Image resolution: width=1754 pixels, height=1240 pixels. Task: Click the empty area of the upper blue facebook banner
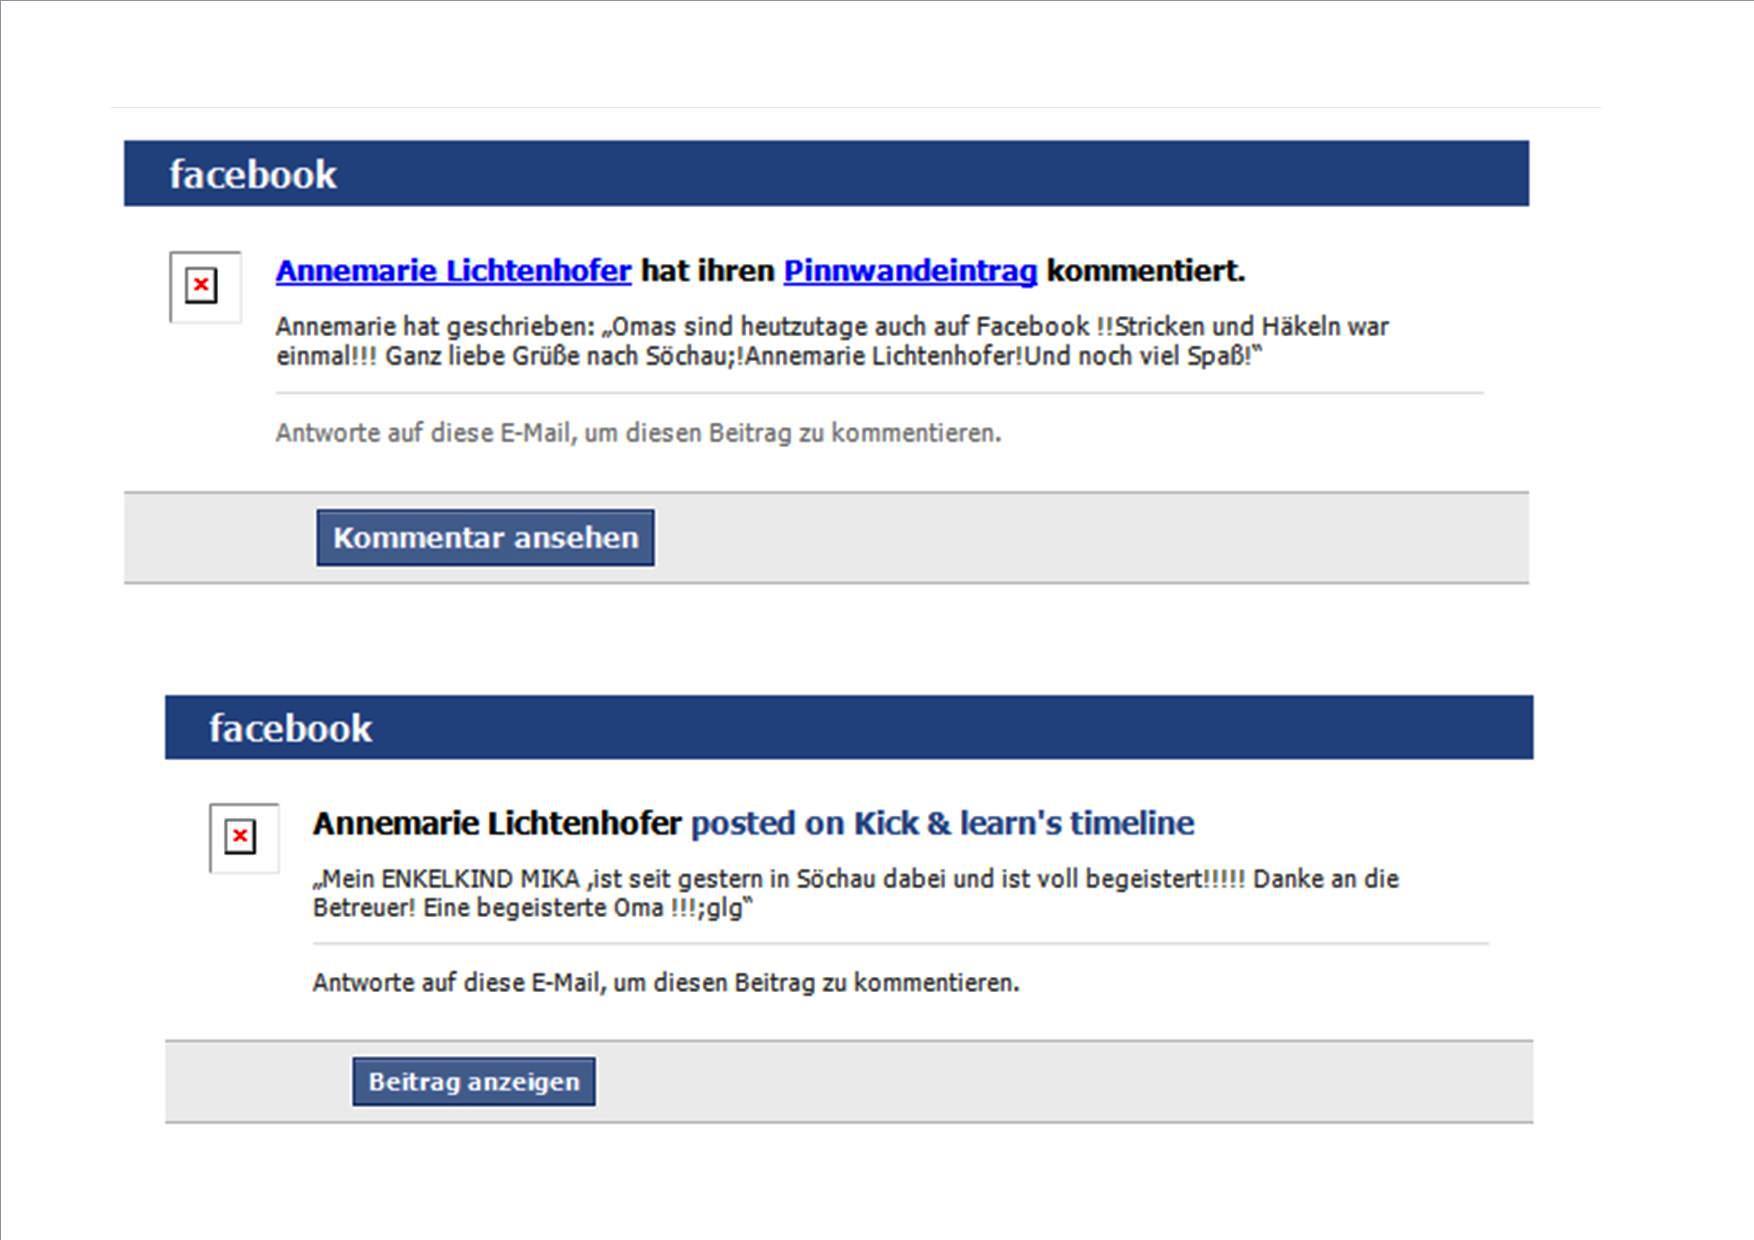point(930,174)
